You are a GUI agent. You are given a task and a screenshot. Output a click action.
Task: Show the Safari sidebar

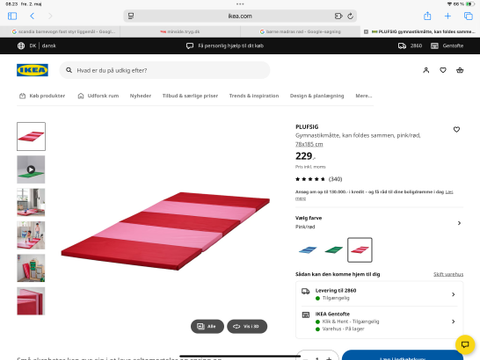pyautogui.click(x=12, y=16)
